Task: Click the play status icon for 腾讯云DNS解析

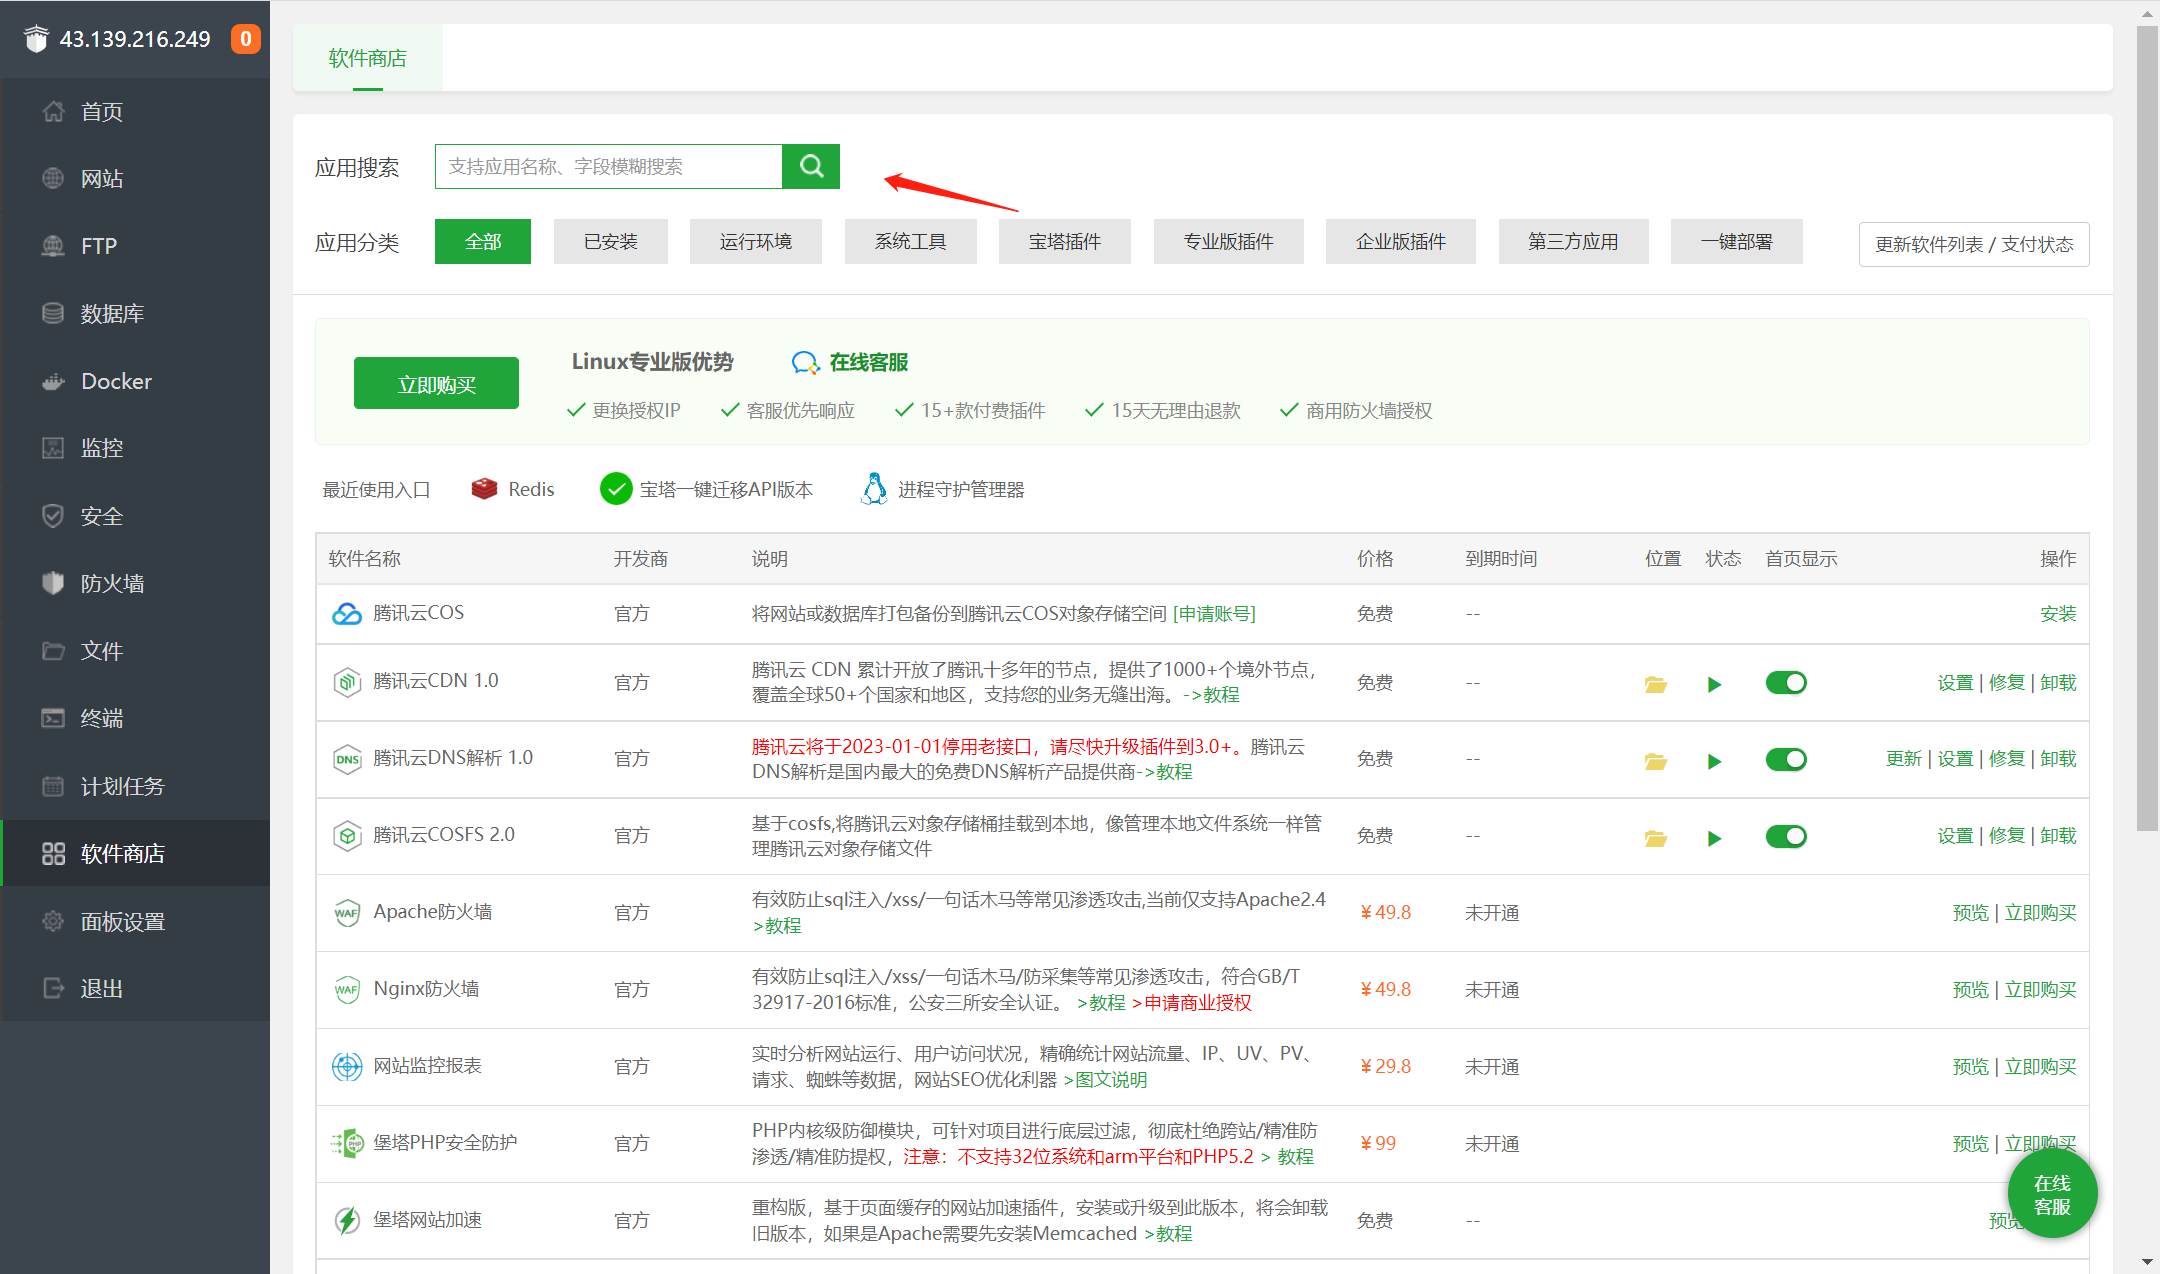Action: [x=1714, y=761]
